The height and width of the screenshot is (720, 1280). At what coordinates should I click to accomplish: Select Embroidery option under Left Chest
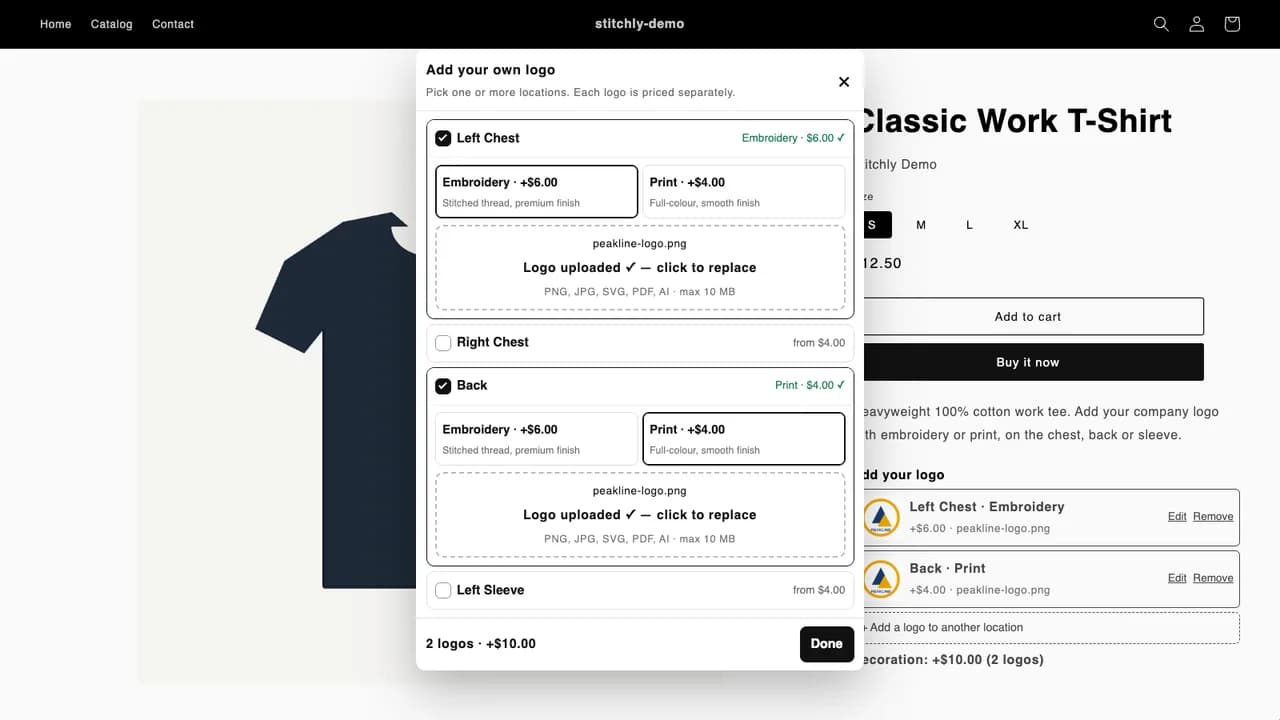click(537, 191)
